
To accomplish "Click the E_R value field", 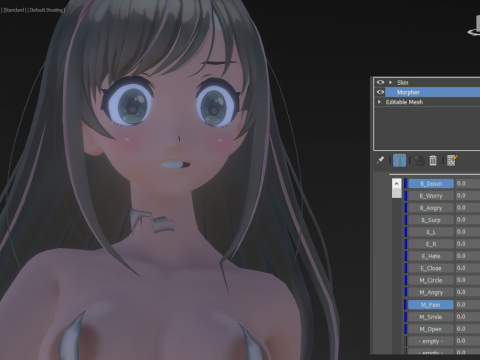I will tap(468, 244).
